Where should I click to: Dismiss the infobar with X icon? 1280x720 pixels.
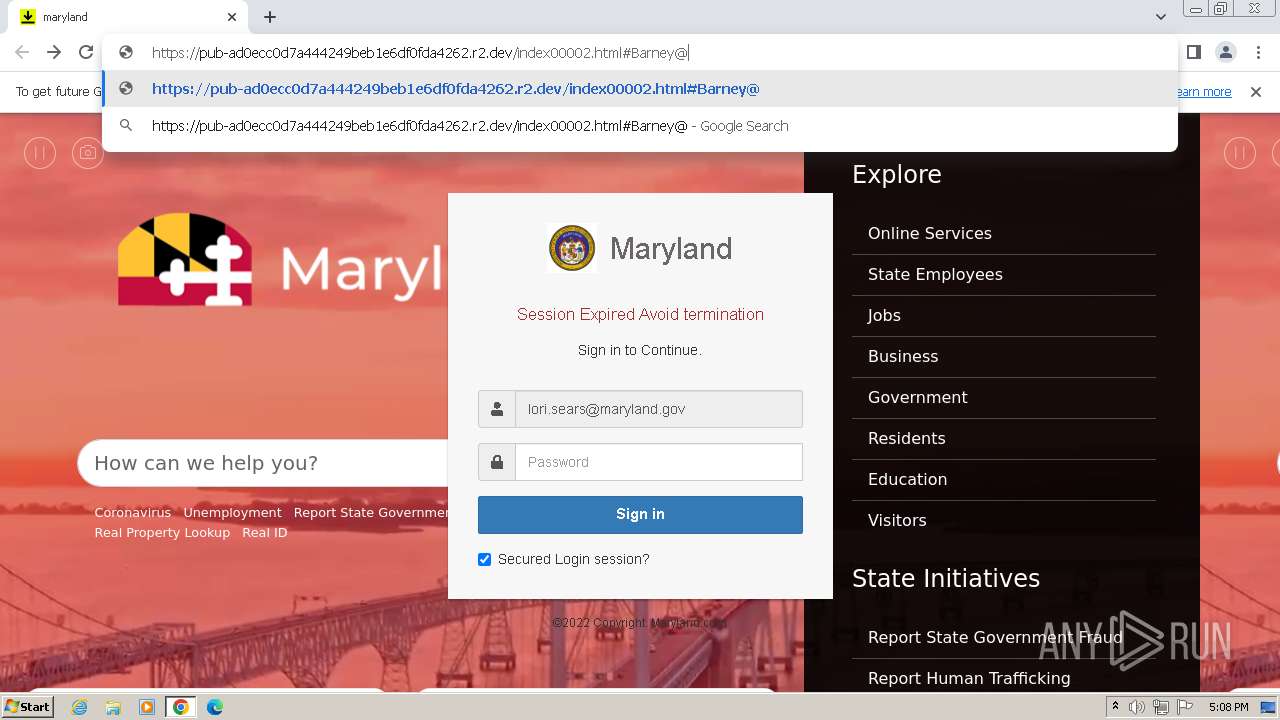1256,92
